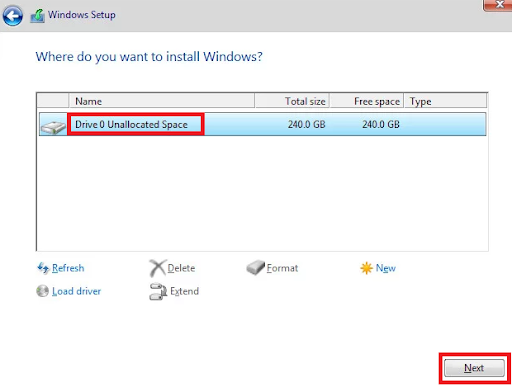Click the Delete X icon
Screen dimensions: 512x387
pyautogui.click(x=157, y=268)
